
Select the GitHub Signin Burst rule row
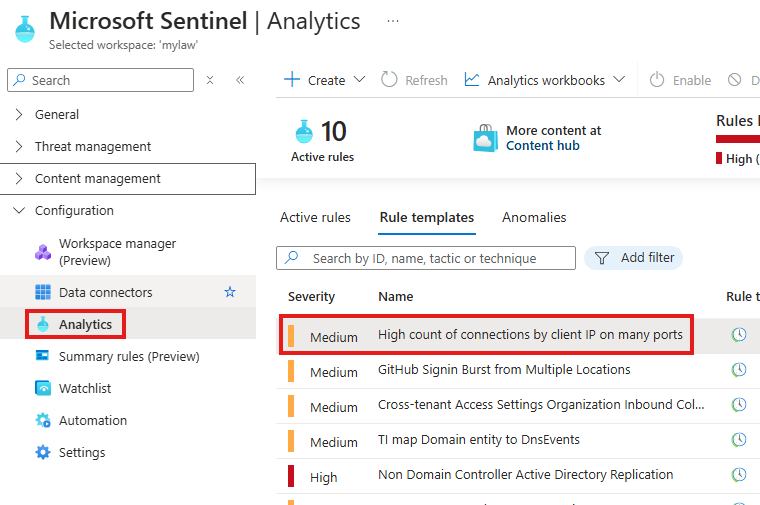504,370
